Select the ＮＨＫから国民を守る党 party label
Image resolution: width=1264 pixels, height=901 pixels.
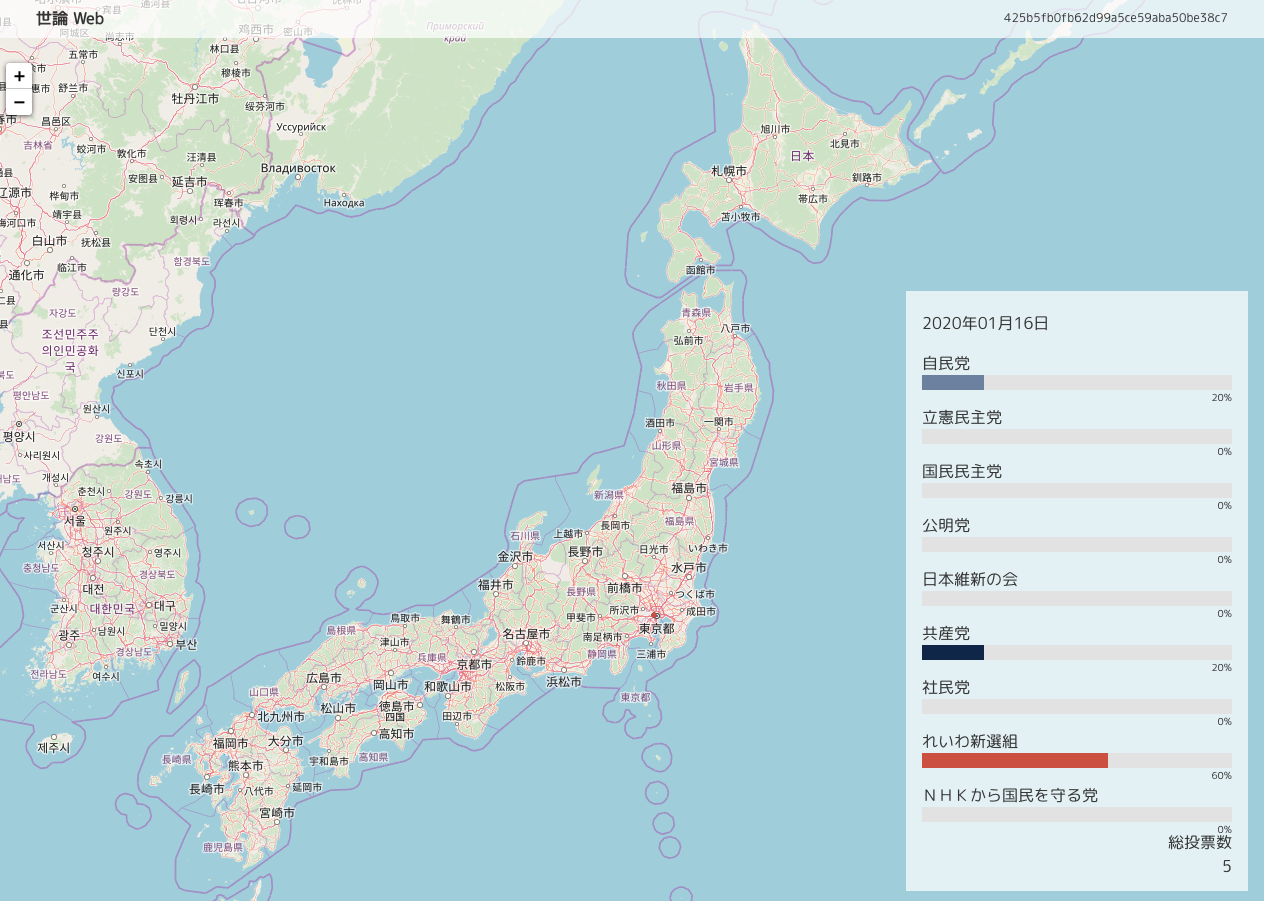[1010, 795]
